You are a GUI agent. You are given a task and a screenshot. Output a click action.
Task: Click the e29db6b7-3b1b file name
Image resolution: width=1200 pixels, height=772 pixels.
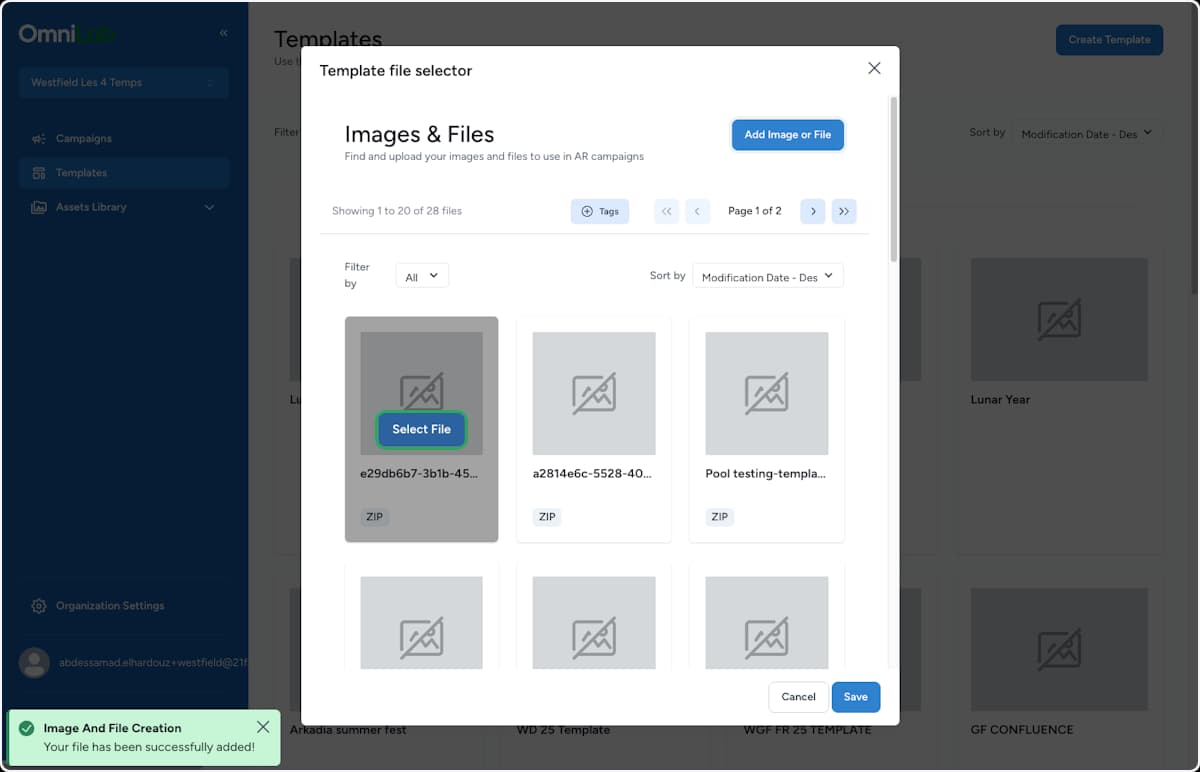pos(421,474)
